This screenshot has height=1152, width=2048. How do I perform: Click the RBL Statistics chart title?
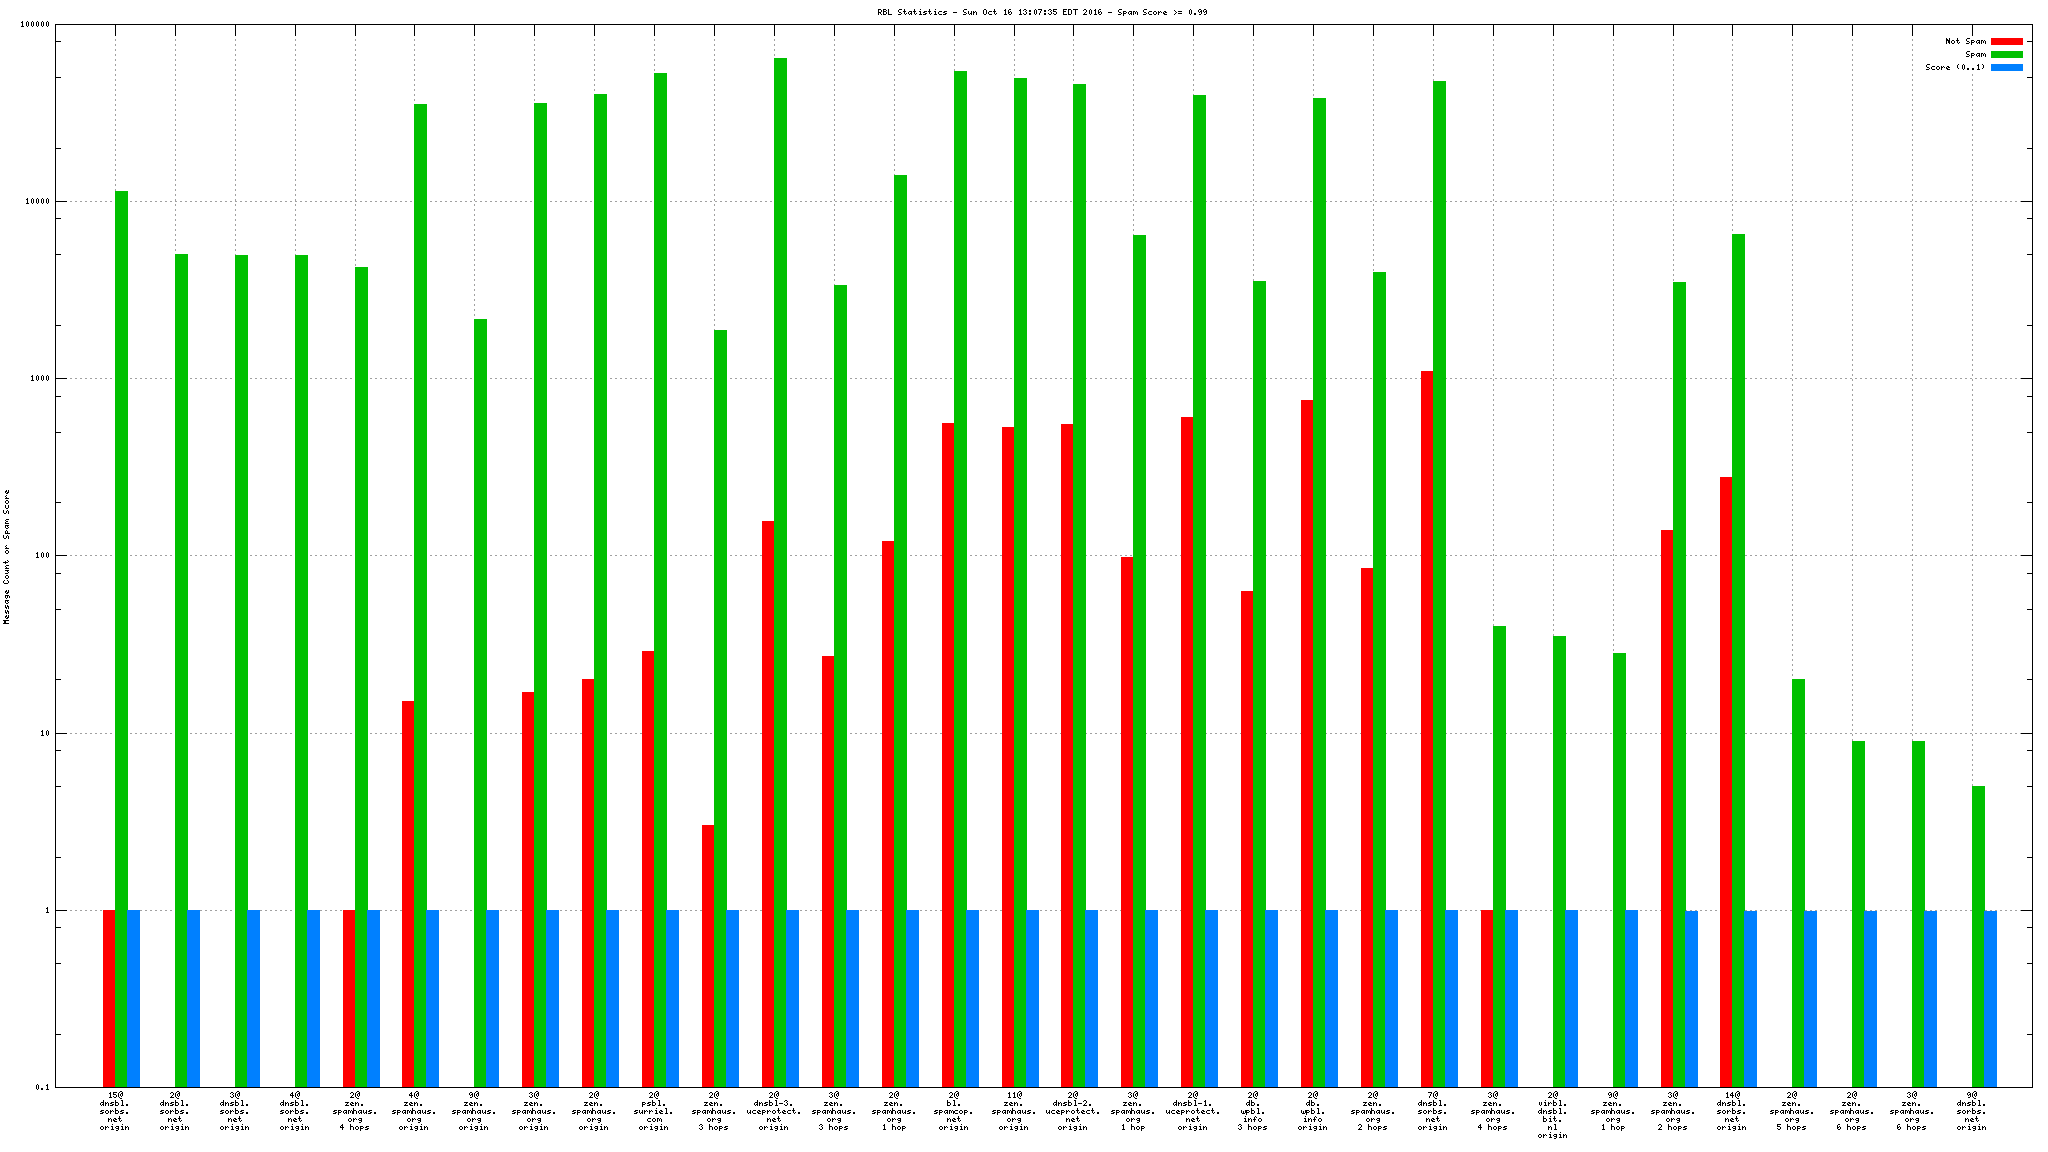click(1041, 12)
